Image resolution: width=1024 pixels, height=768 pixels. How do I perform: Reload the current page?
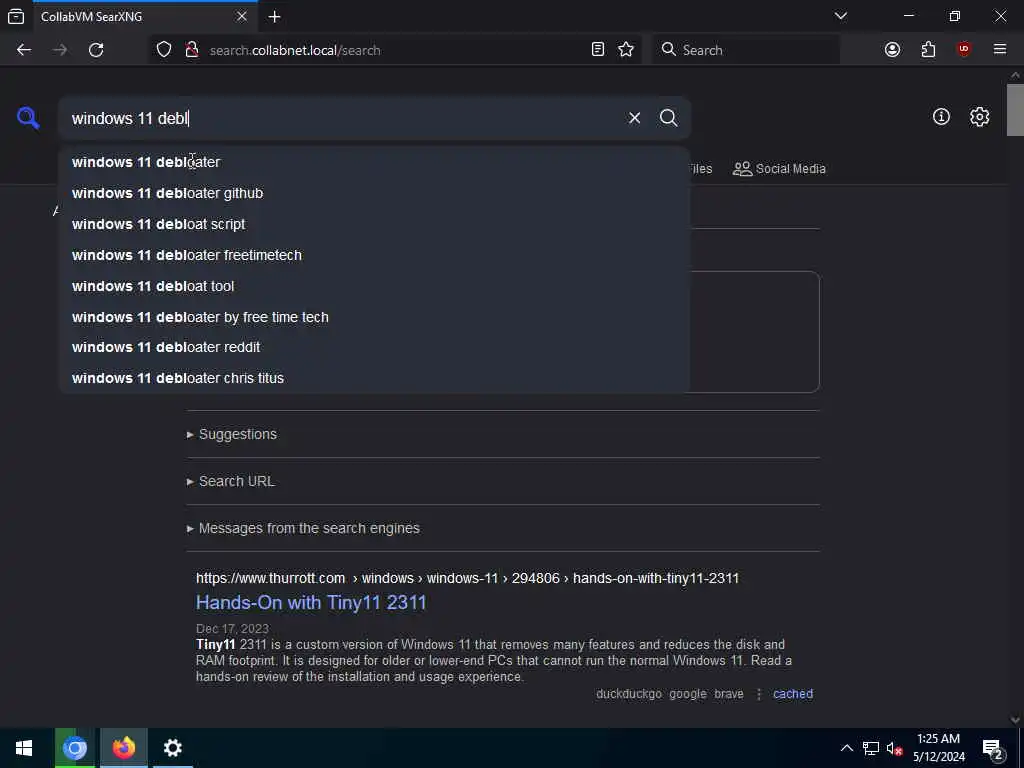click(96, 50)
